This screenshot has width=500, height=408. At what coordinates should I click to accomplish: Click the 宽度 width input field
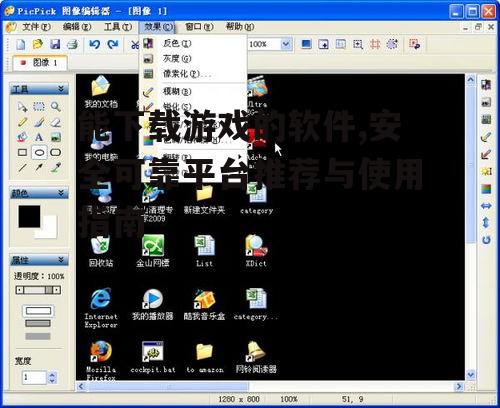click(35, 378)
